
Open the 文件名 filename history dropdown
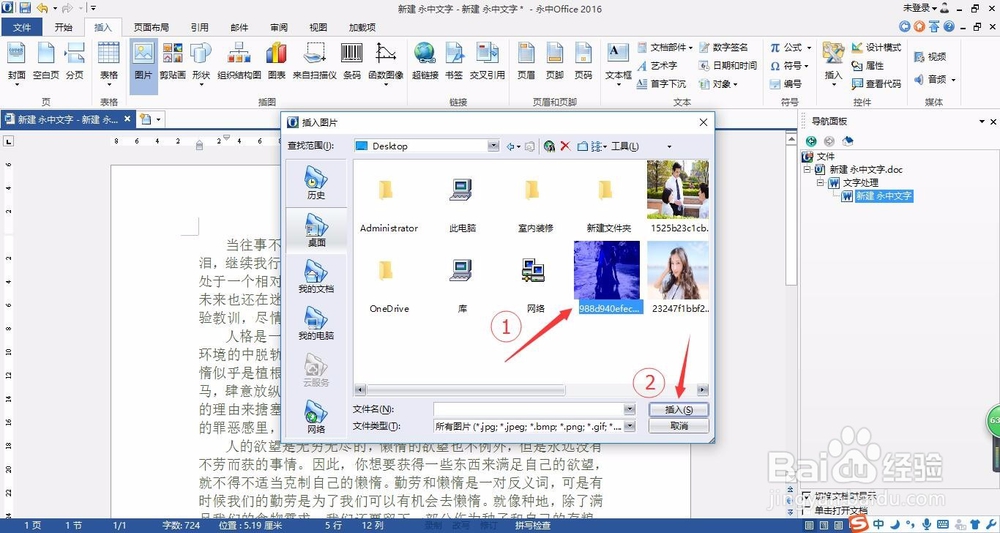tap(630, 409)
